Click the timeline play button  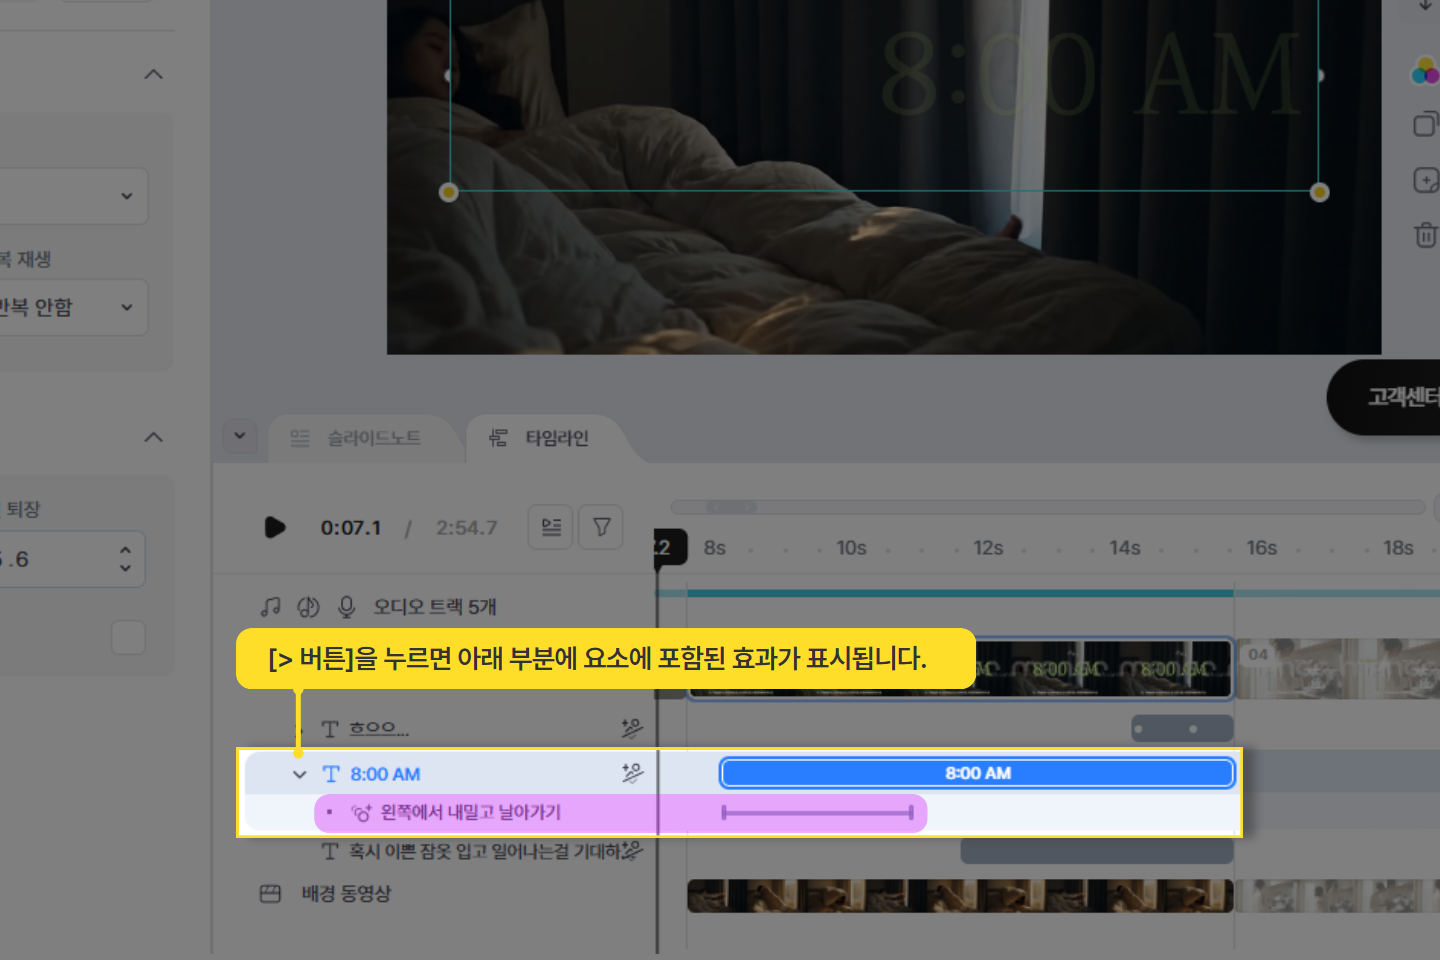point(275,527)
